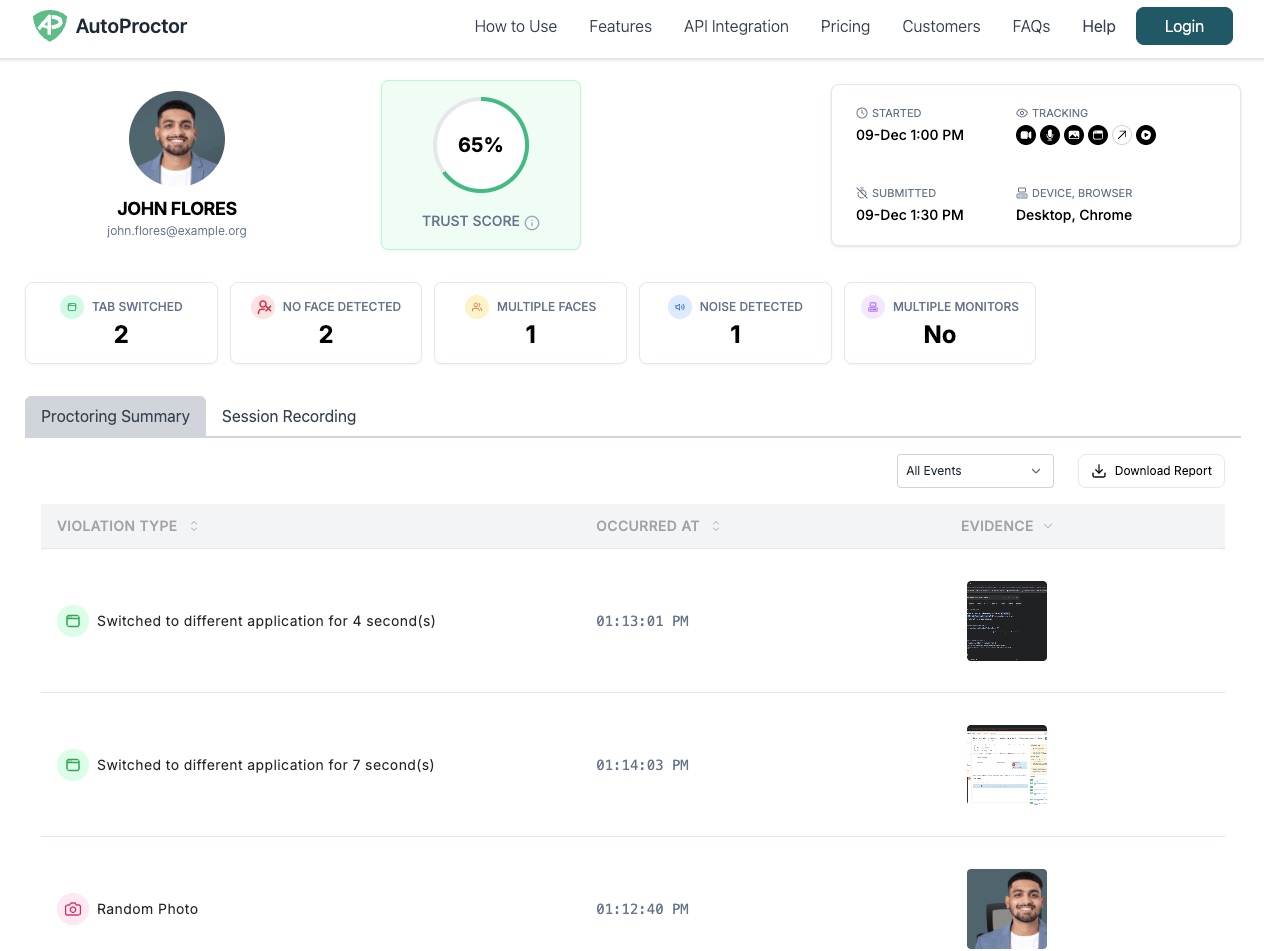Click the Login button
This screenshot has width=1264, height=951.
click(1184, 26)
